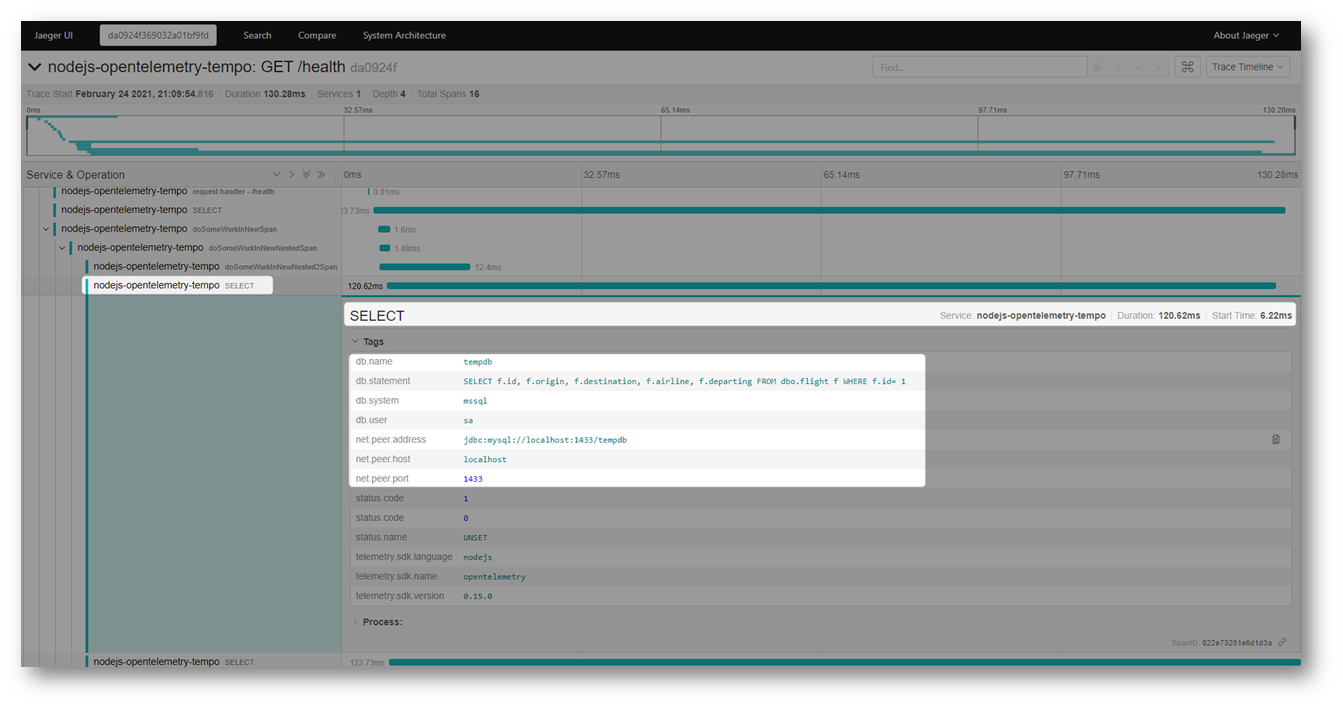Expand all spans with double down chevron
This screenshot has width=1343, height=709.
pyautogui.click(x=306, y=174)
